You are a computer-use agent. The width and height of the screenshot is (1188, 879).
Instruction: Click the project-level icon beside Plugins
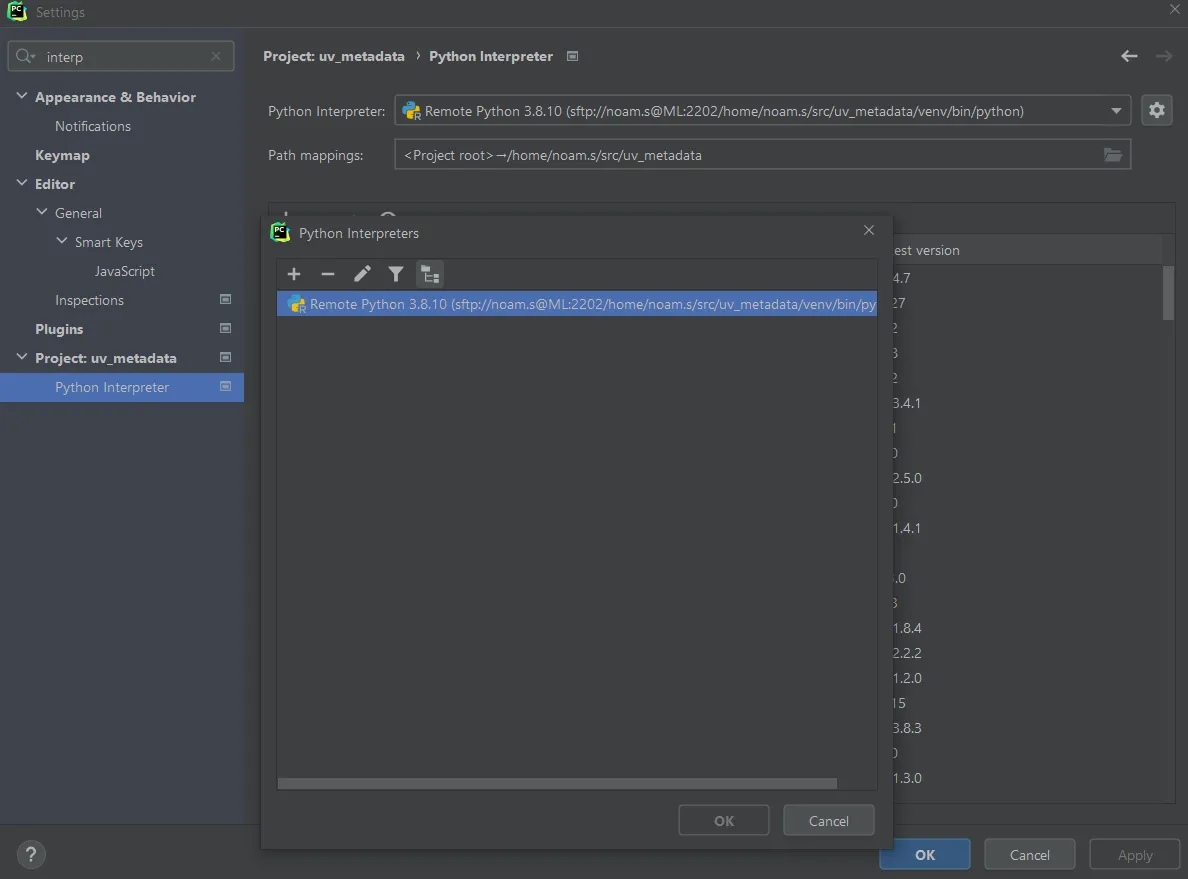(x=225, y=328)
